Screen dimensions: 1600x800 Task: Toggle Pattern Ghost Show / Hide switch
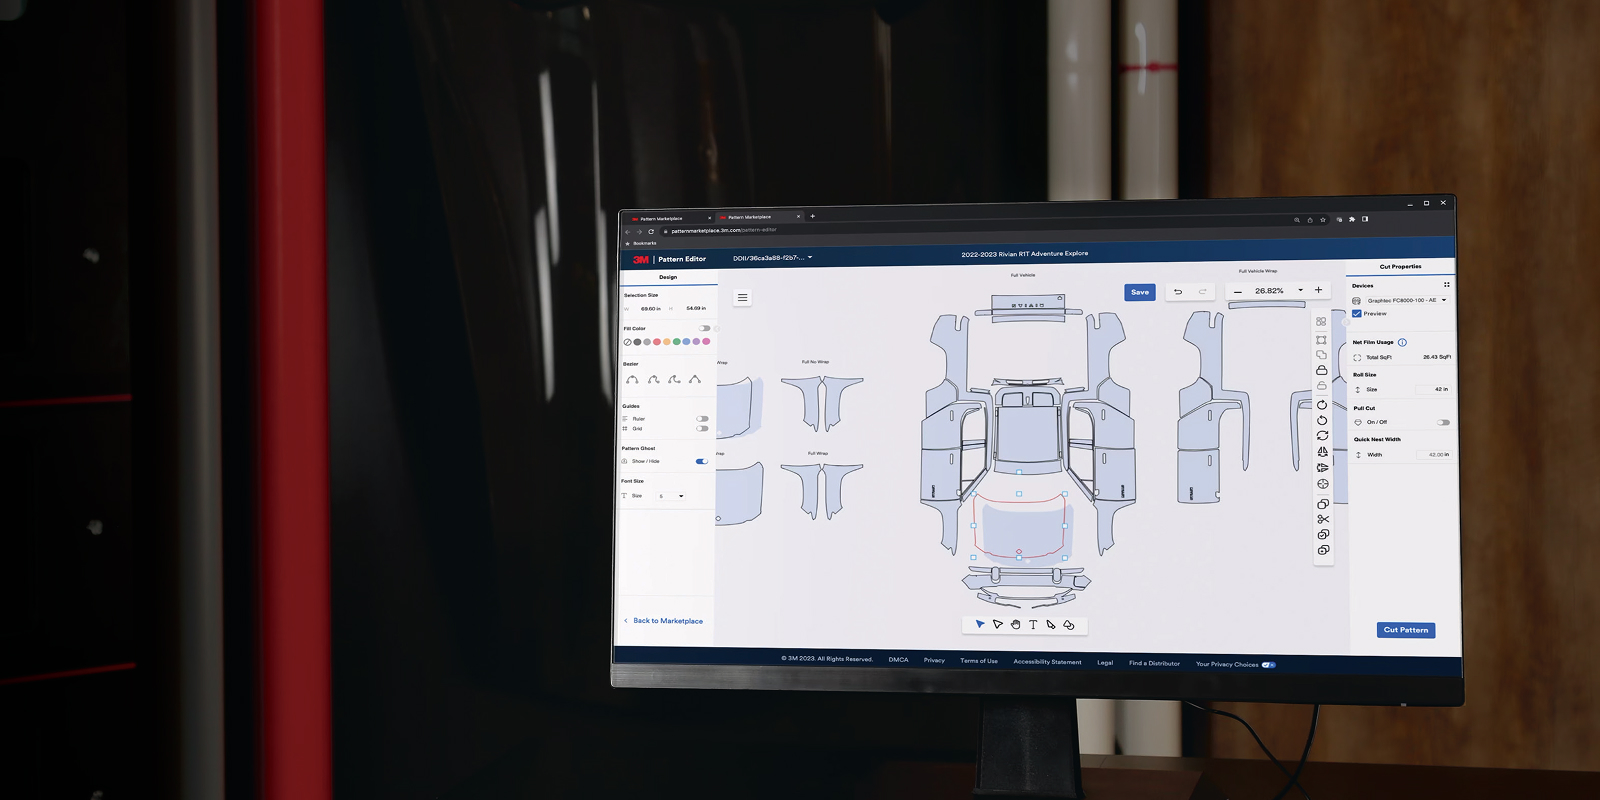point(701,461)
